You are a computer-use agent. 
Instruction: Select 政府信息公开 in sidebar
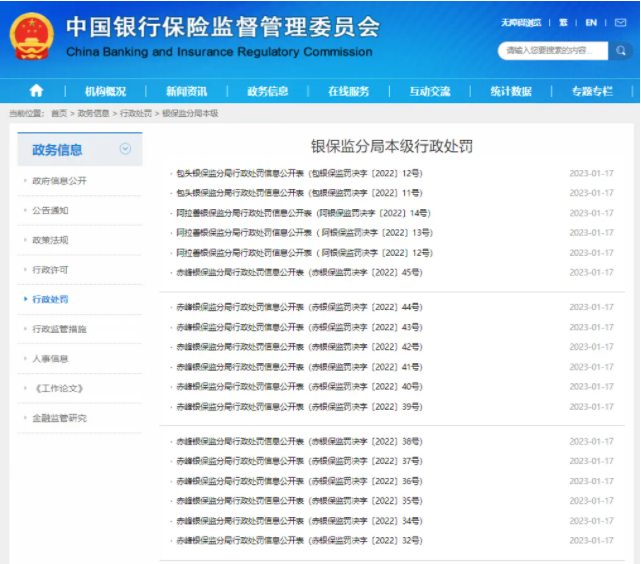[x=59, y=181]
